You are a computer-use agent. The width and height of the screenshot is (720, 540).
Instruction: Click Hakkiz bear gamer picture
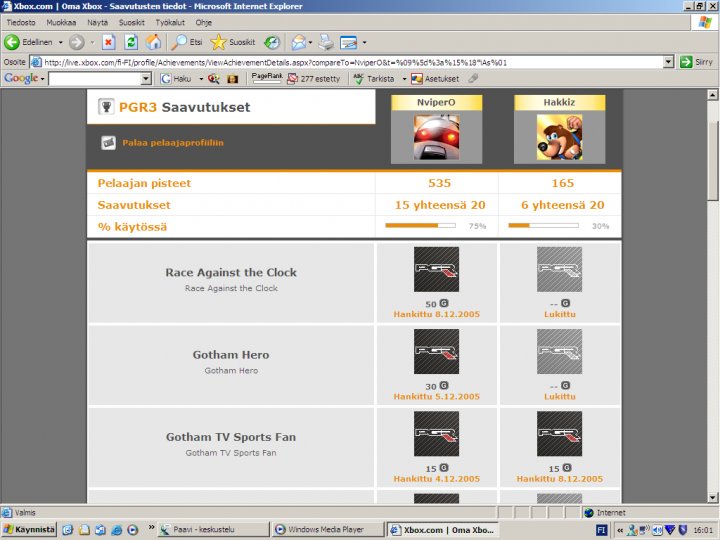point(559,137)
